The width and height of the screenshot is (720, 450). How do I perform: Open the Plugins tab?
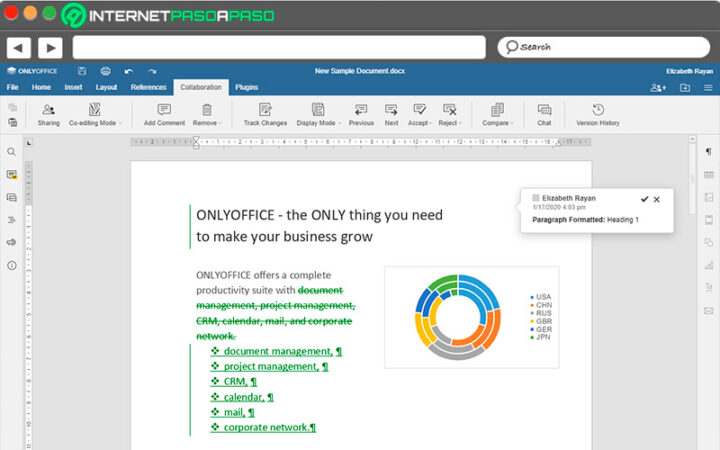tap(246, 87)
